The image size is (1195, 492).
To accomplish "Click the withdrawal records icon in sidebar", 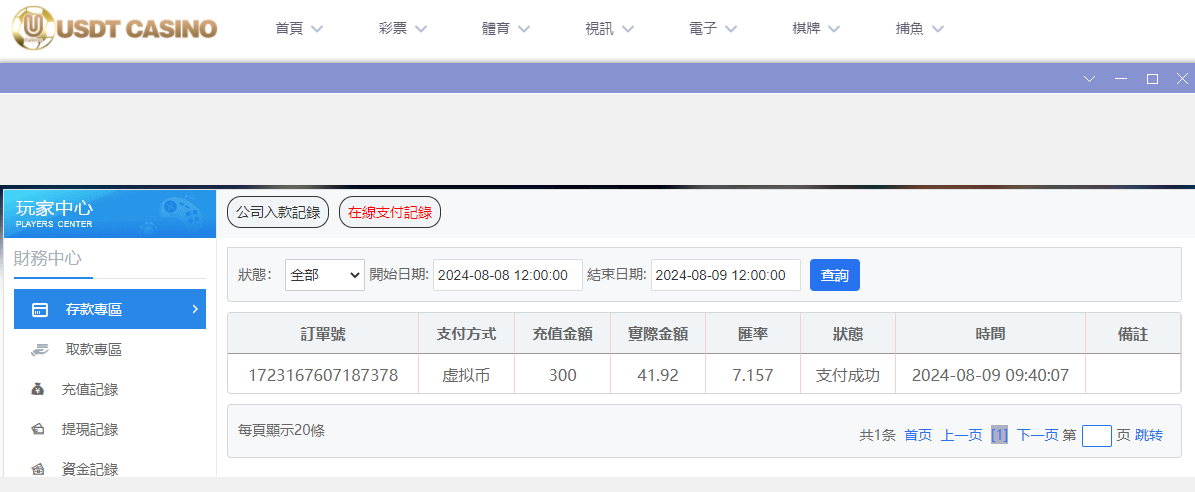I will 38,430.
